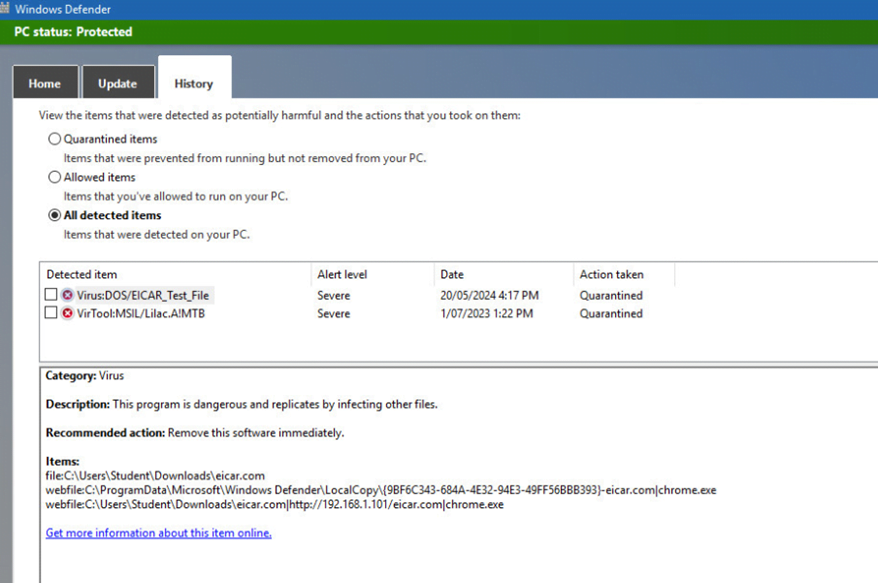Image resolution: width=878 pixels, height=583 pixels.
Task: Open Get more information about this item online
Action: [158, 533]
